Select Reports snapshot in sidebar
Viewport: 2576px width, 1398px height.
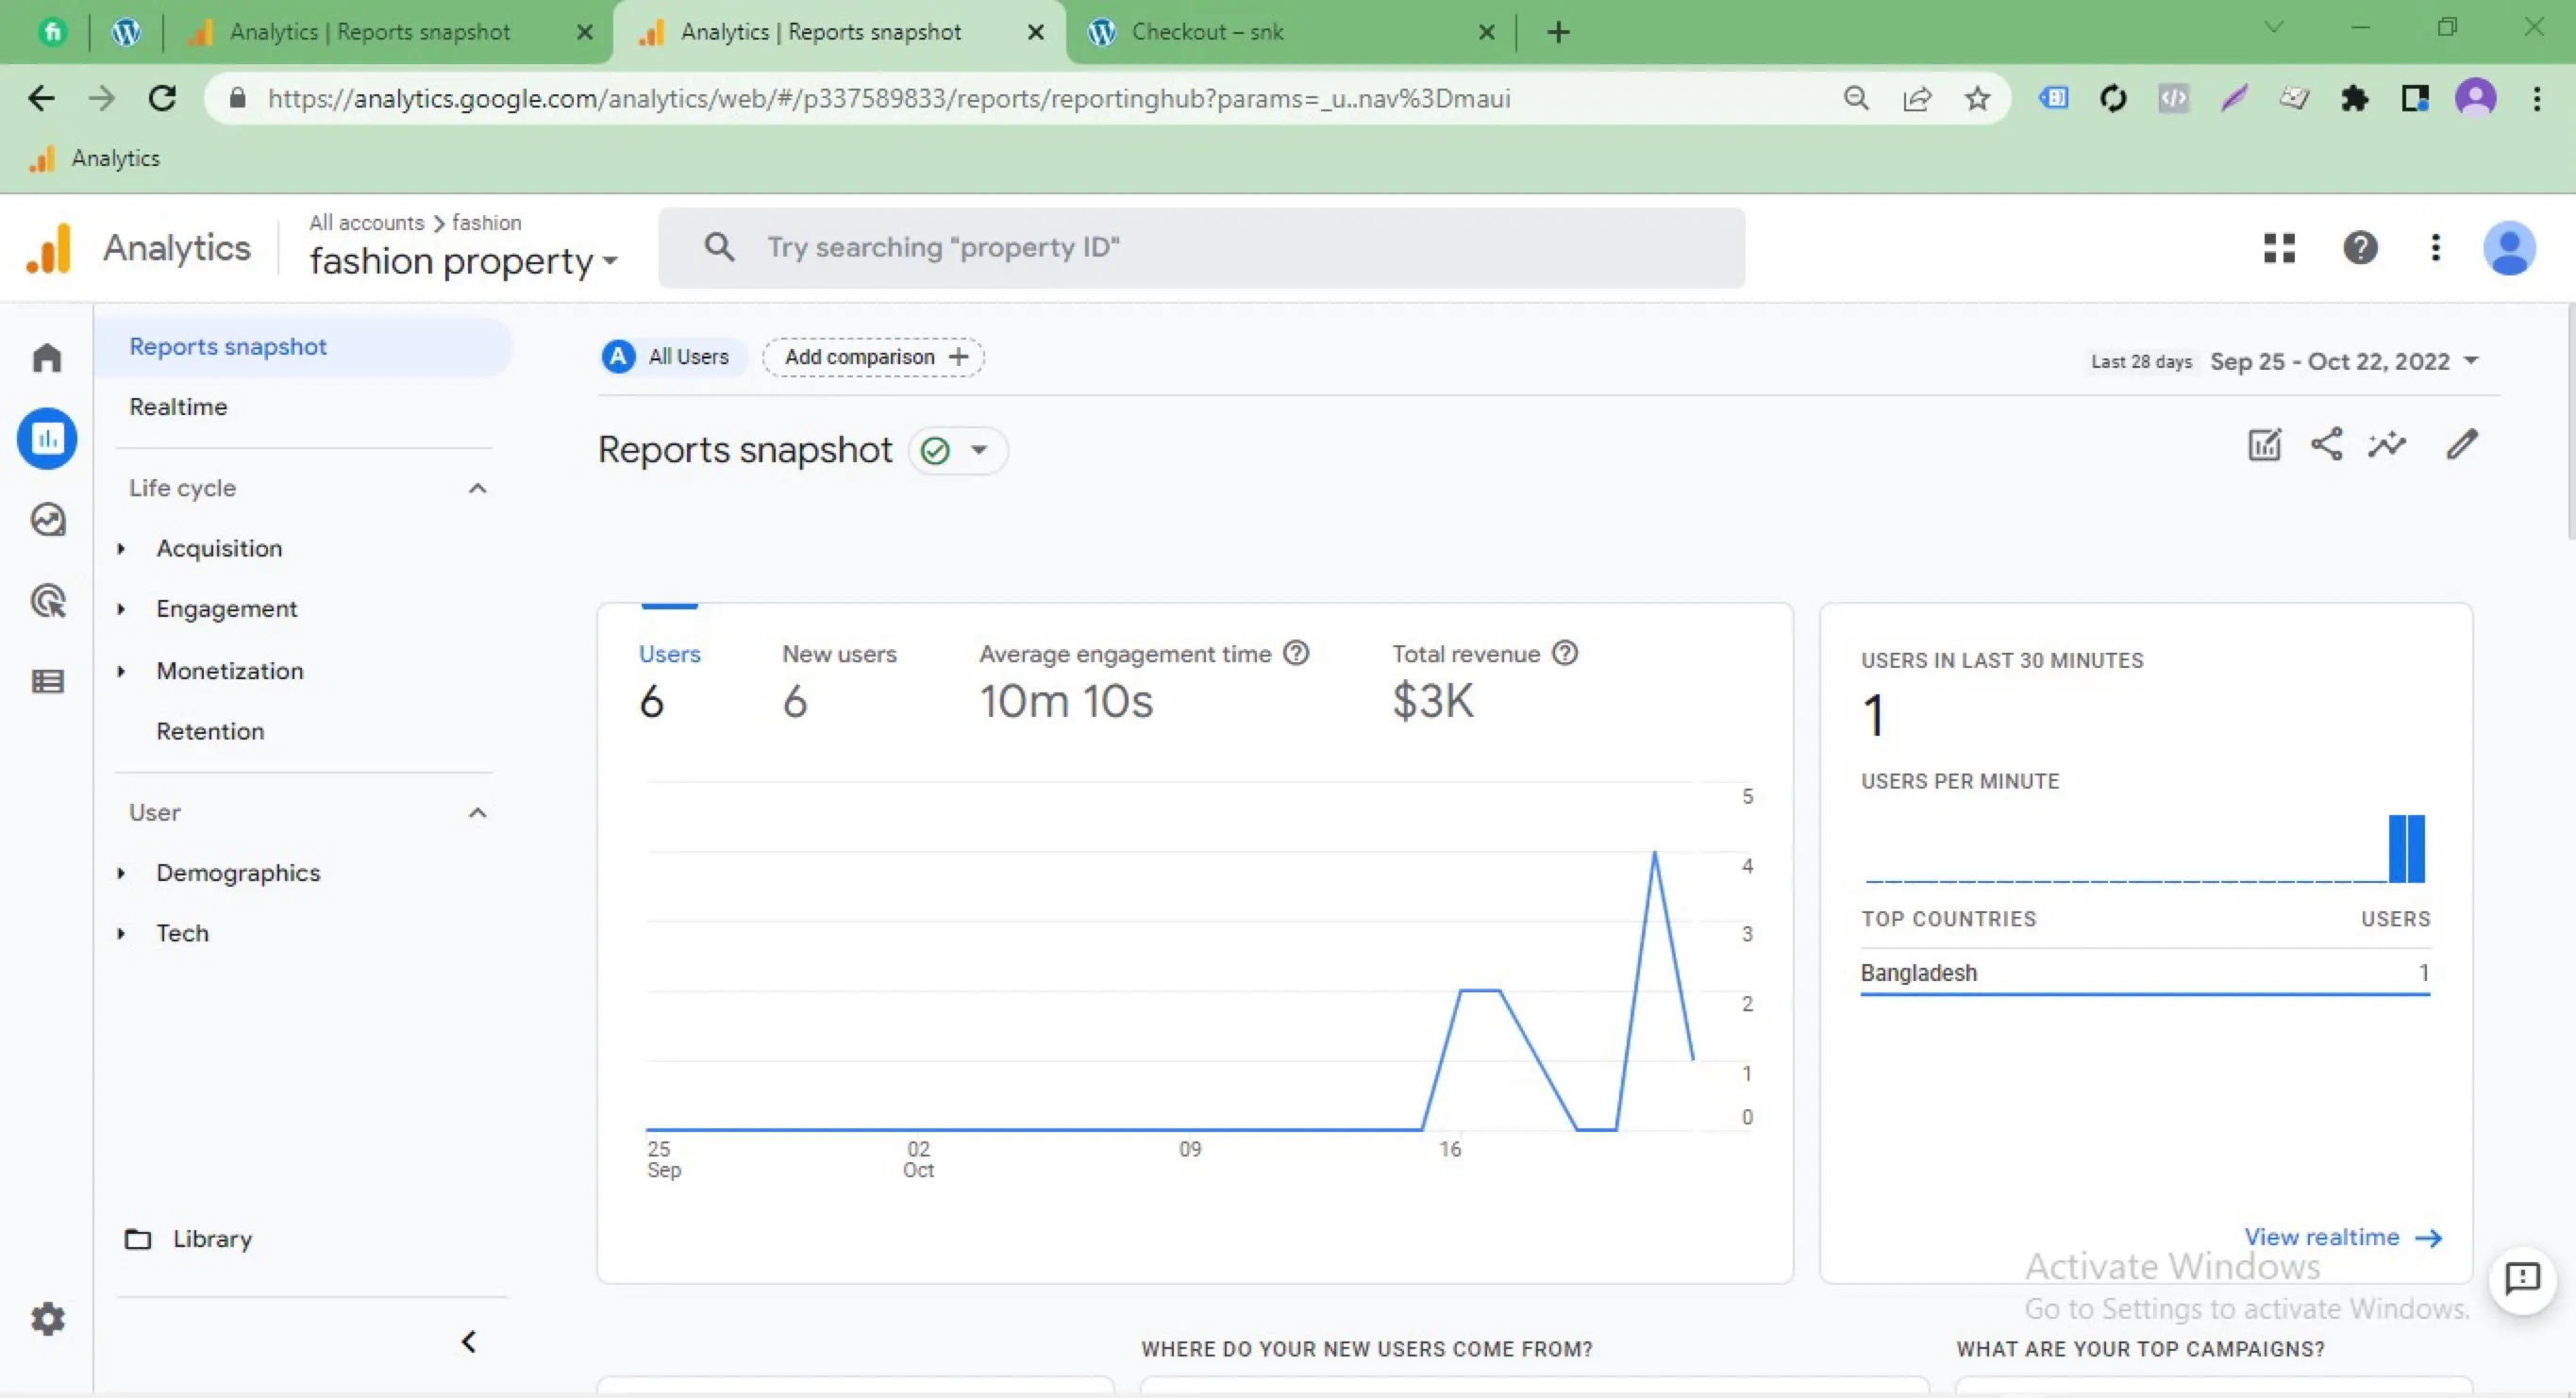click(304, 347)
